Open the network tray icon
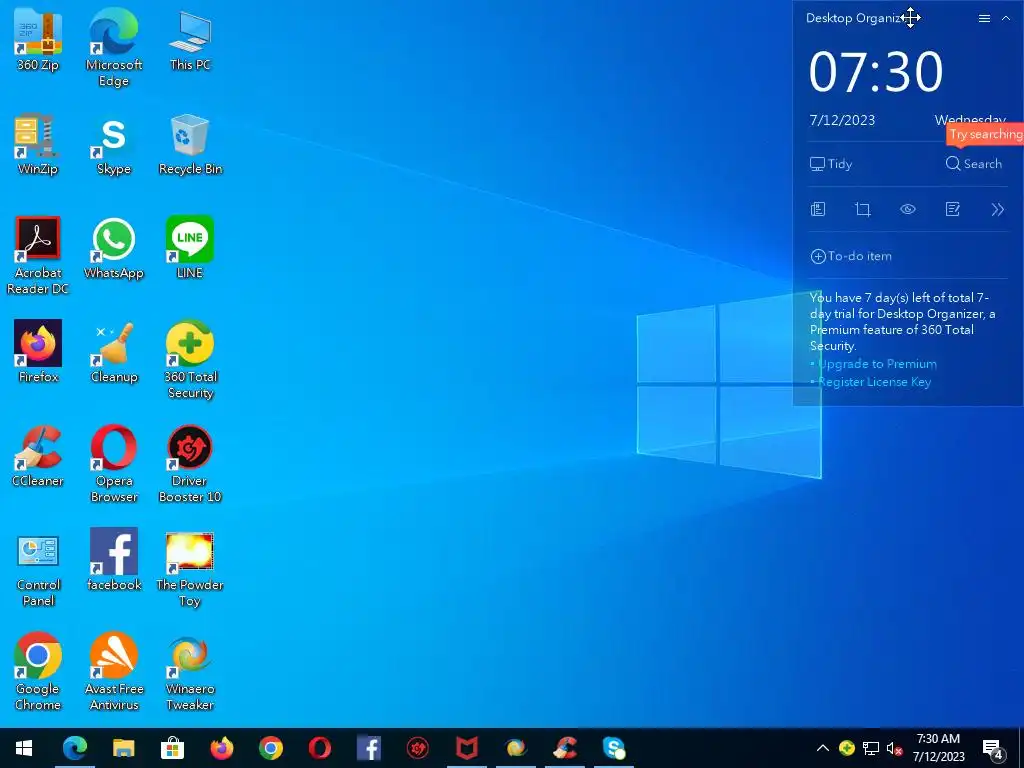The height and width of the screenshot is (768, 1024). pyautogui.click(x=871, y=748)
